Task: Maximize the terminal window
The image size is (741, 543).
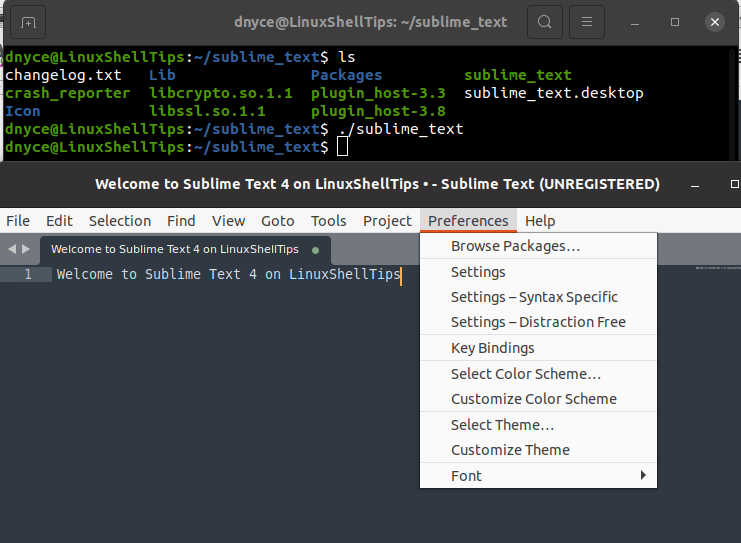Action: click(675, 22)
